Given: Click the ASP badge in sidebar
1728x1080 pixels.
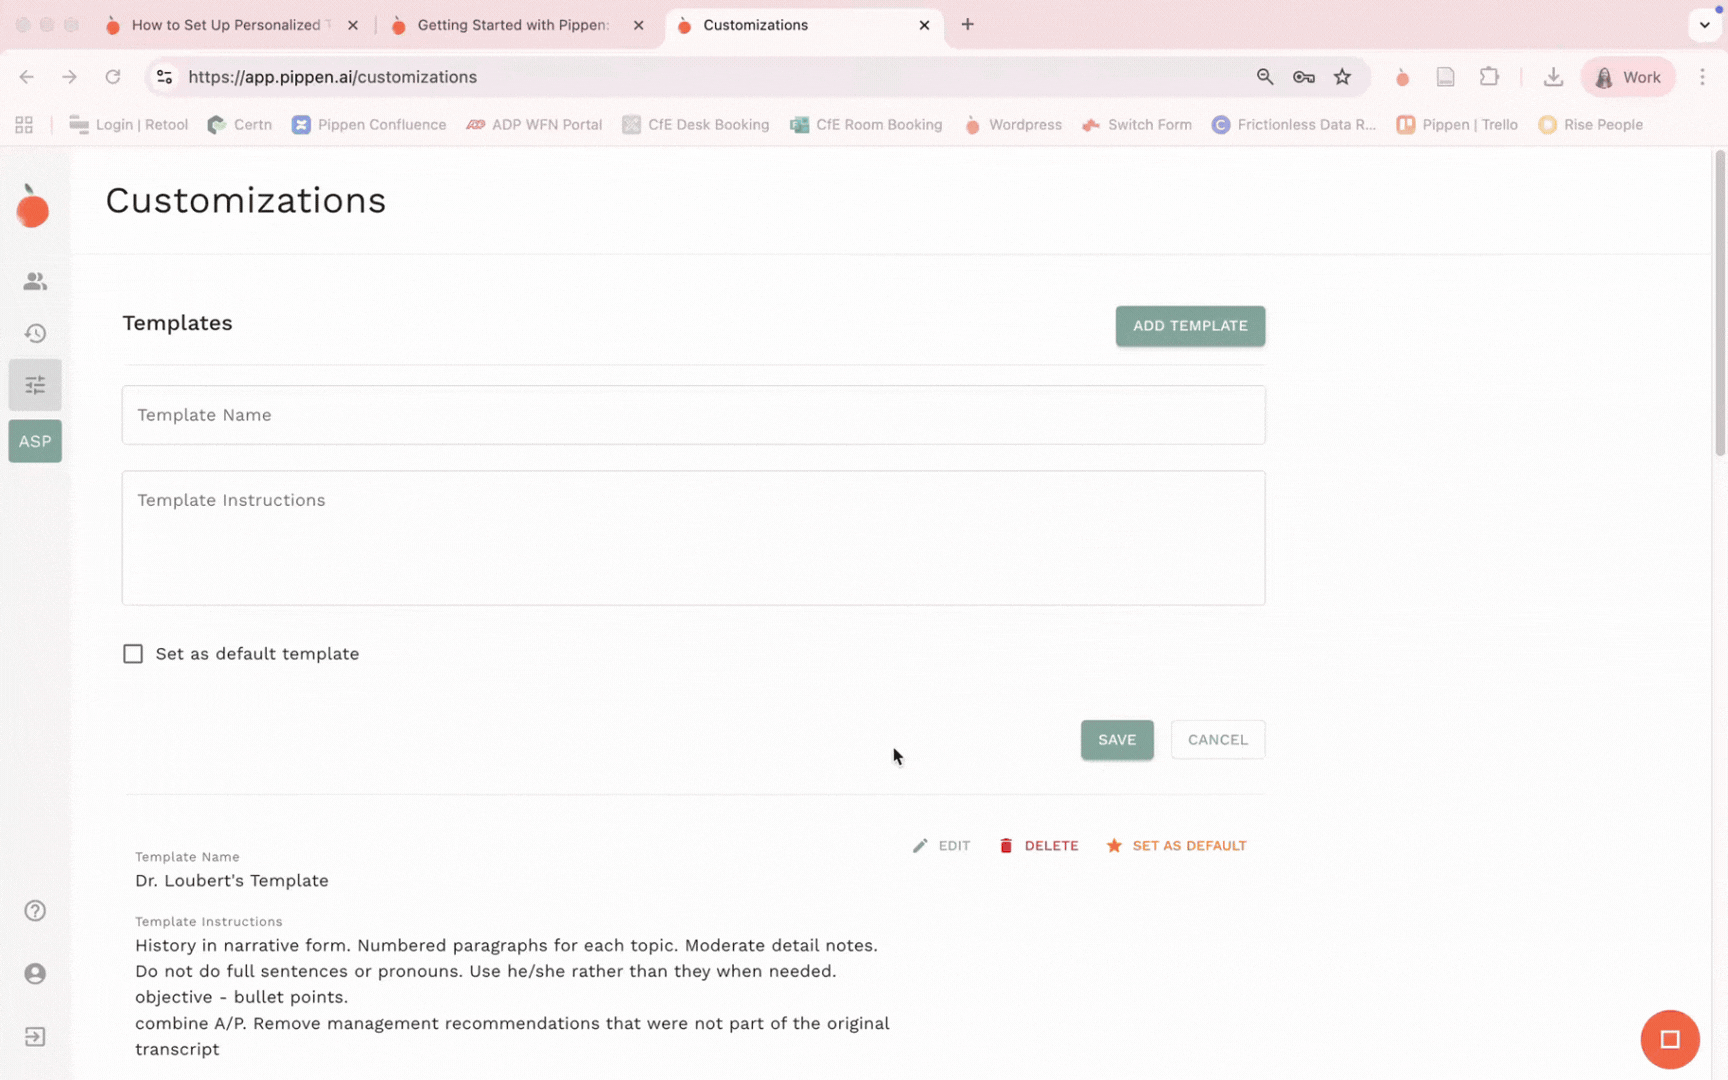Looking at the screenshot, I should pyautogui.click(x=35, y=441).
